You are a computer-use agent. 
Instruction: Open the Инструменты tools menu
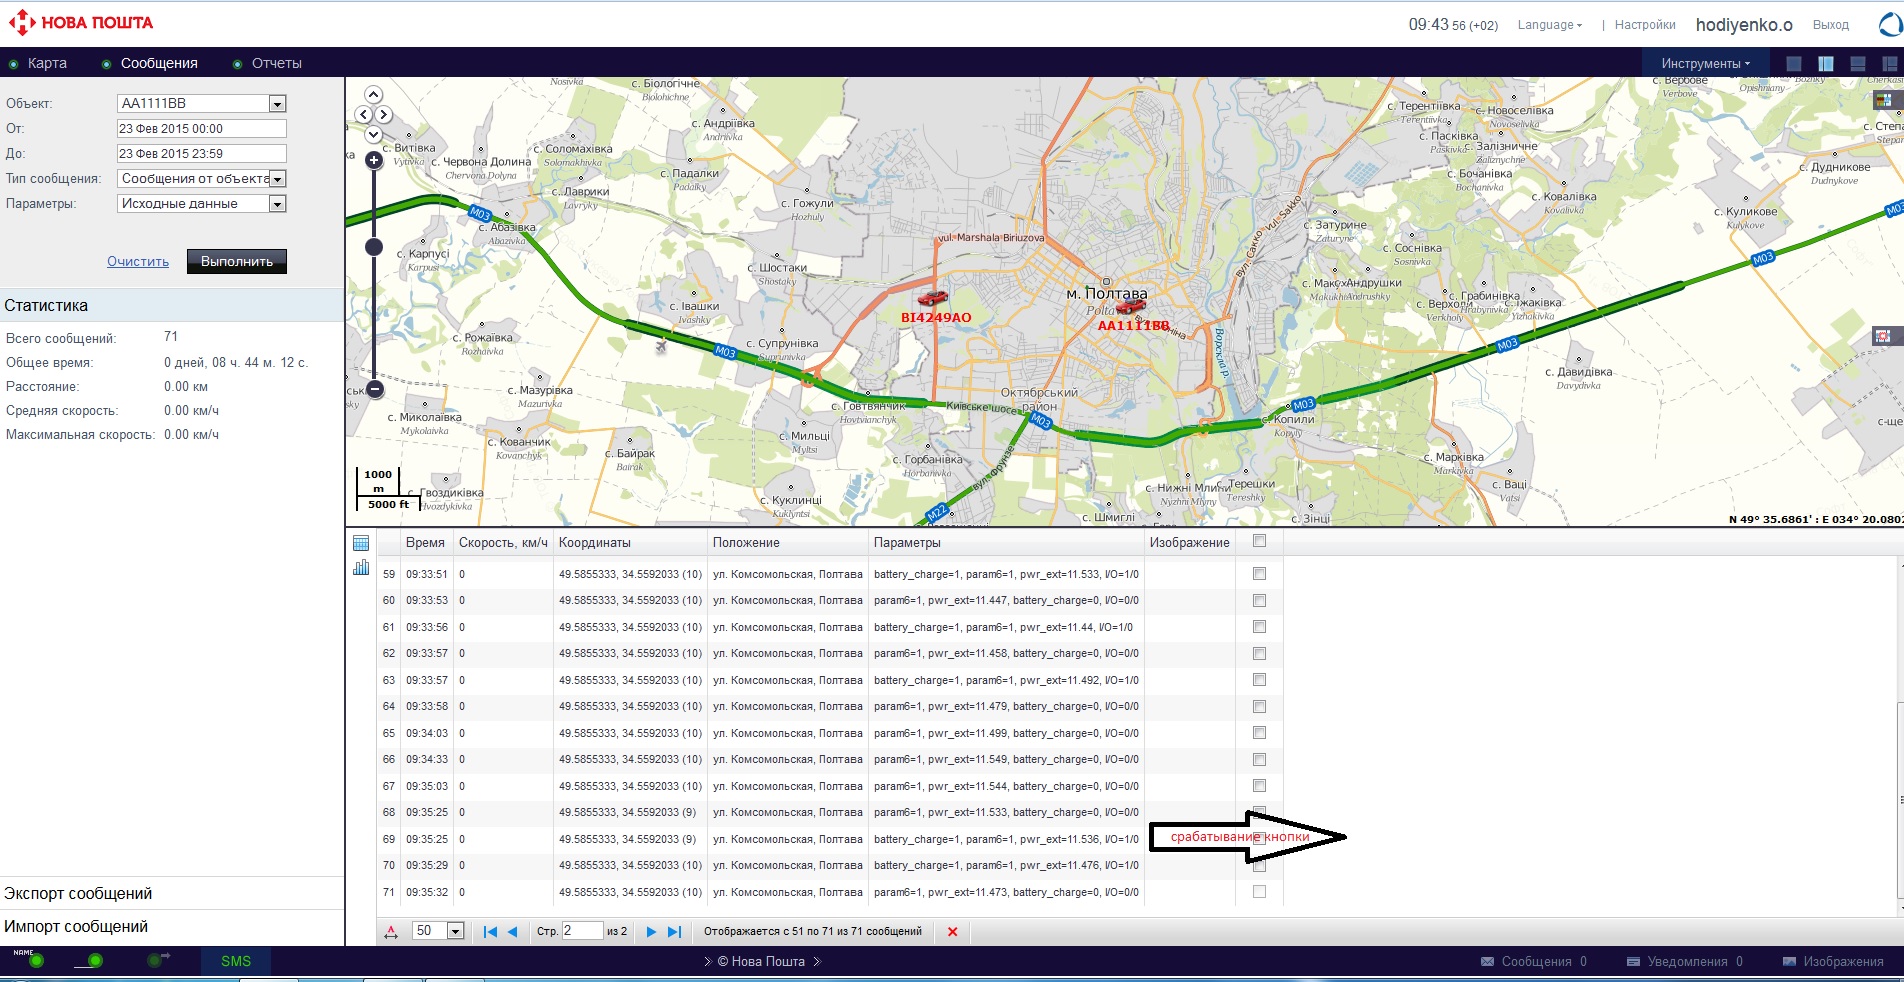(x=1705, y=63)
